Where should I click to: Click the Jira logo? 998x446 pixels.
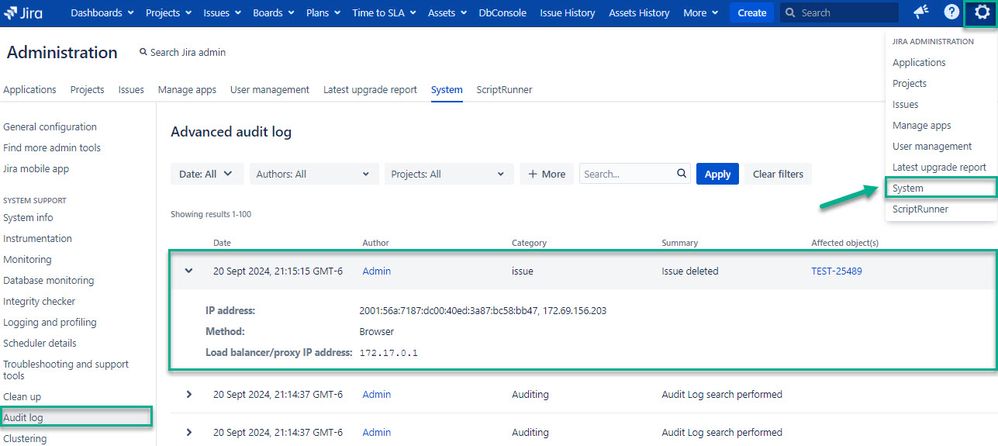coord(23,13)
